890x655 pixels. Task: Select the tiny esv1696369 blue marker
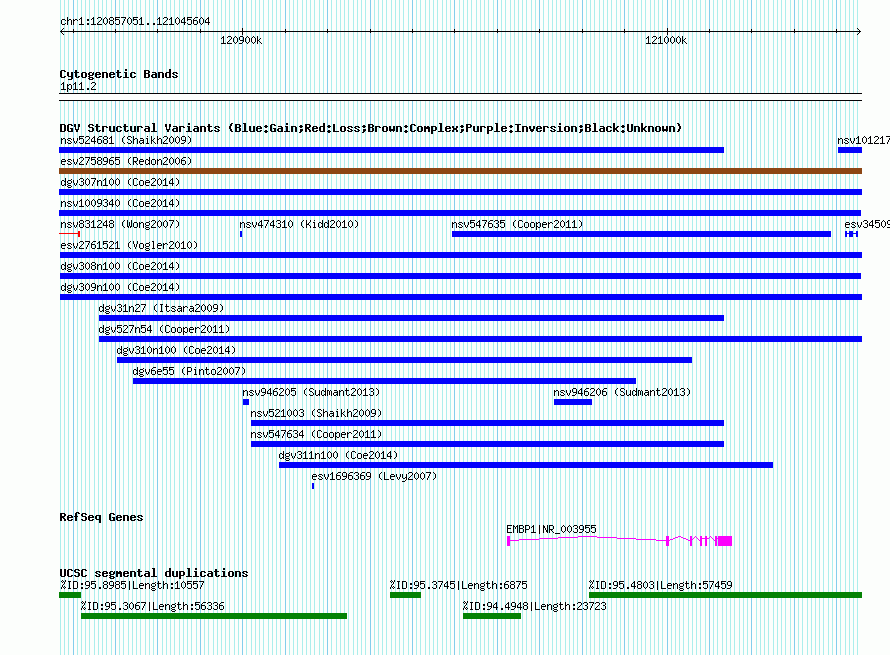(x=313, y=486)
